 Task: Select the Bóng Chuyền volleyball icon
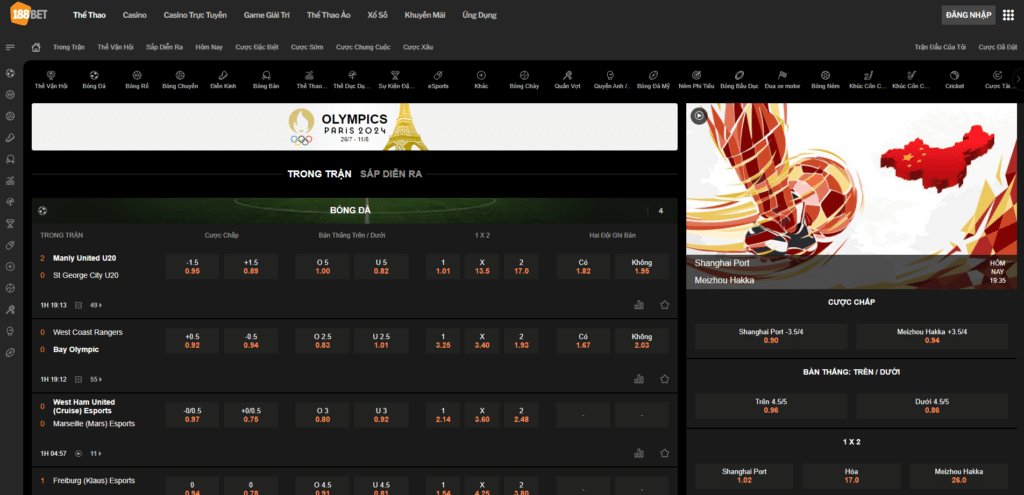point(180,80)
